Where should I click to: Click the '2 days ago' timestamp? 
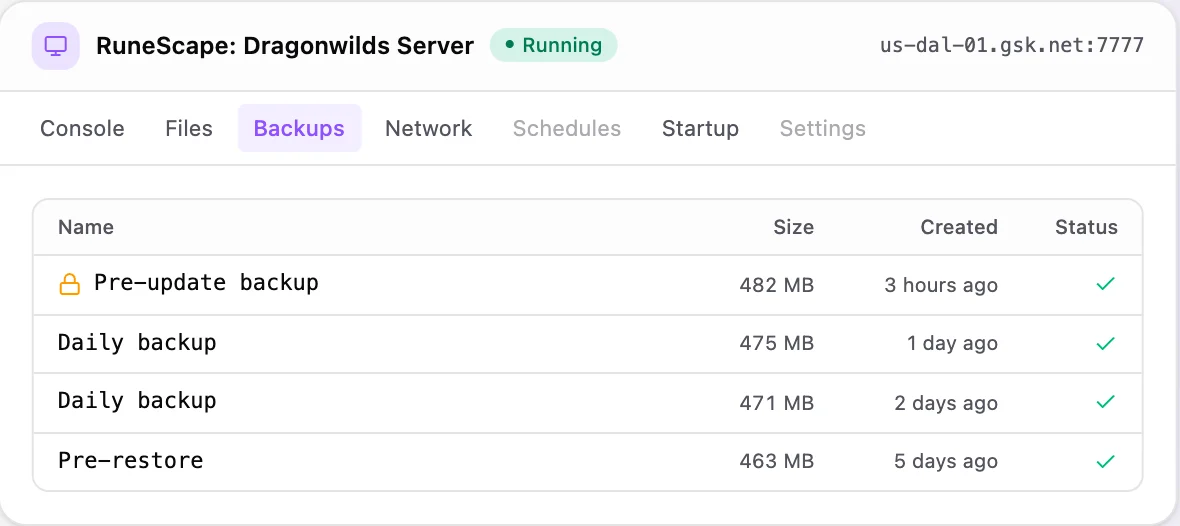pos(946,403)
